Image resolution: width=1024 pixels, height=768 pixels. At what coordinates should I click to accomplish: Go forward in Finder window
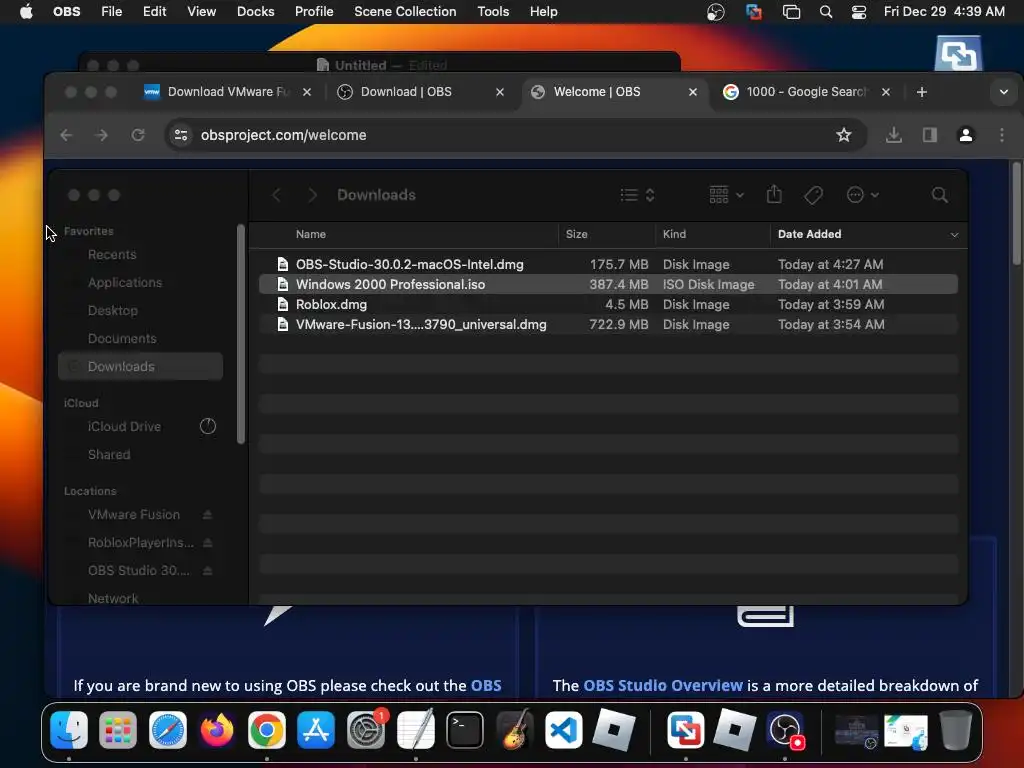(x=312, y=195)
